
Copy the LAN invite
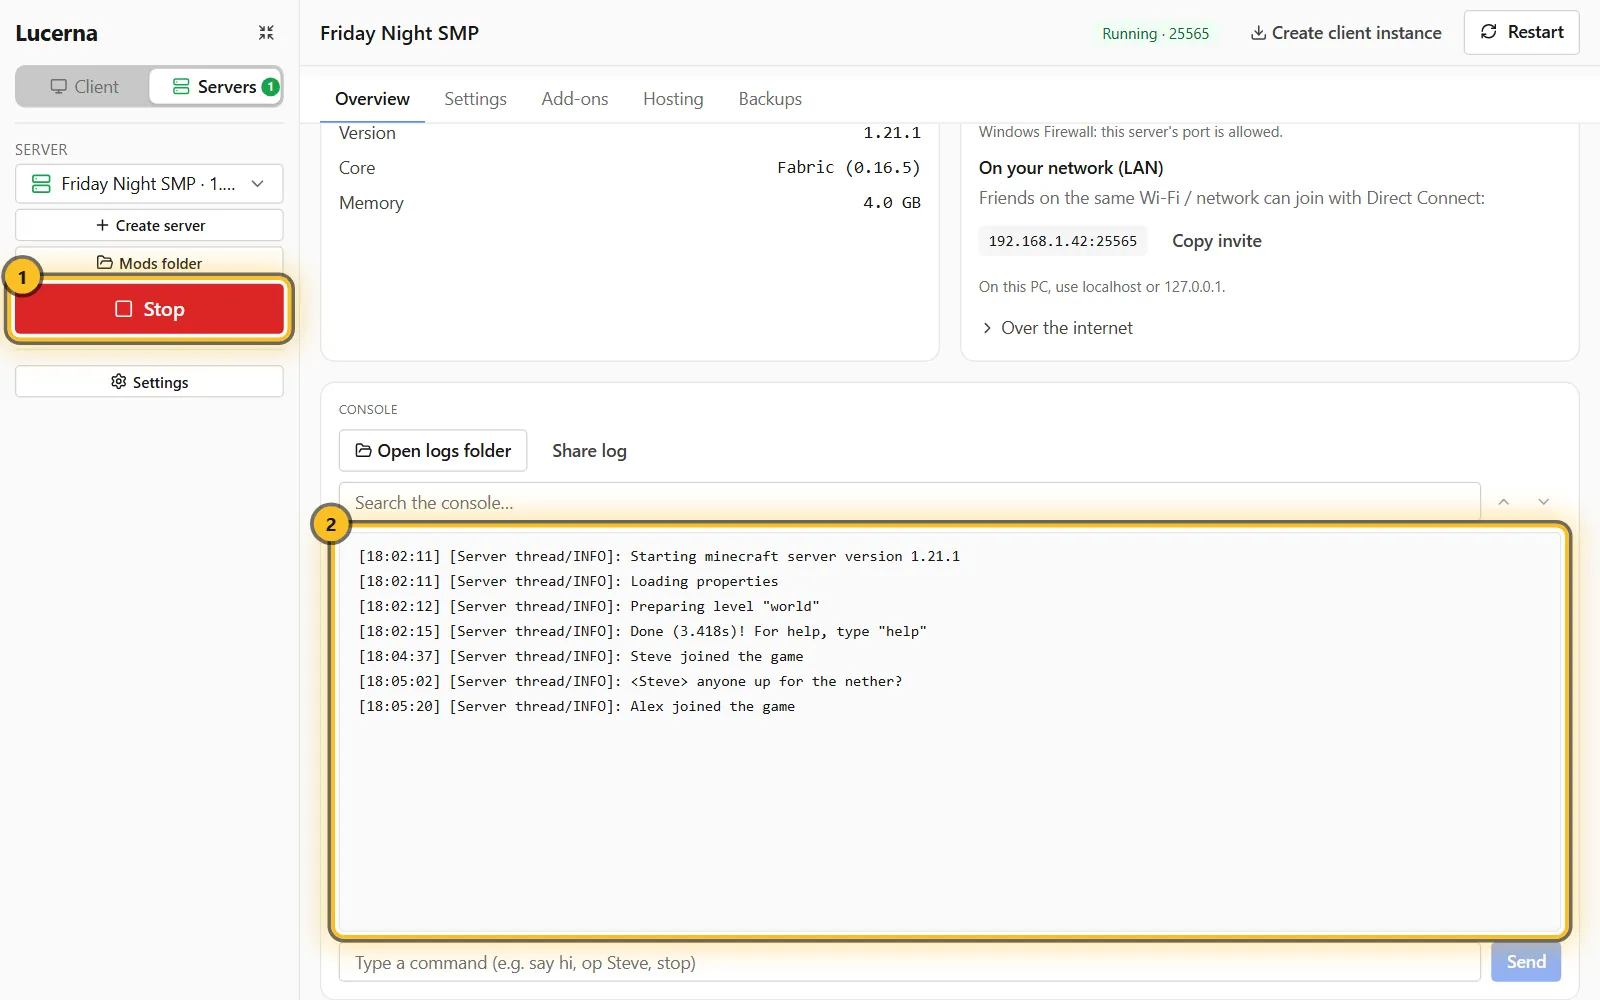pyautogui.click(x=1216, y=241)
